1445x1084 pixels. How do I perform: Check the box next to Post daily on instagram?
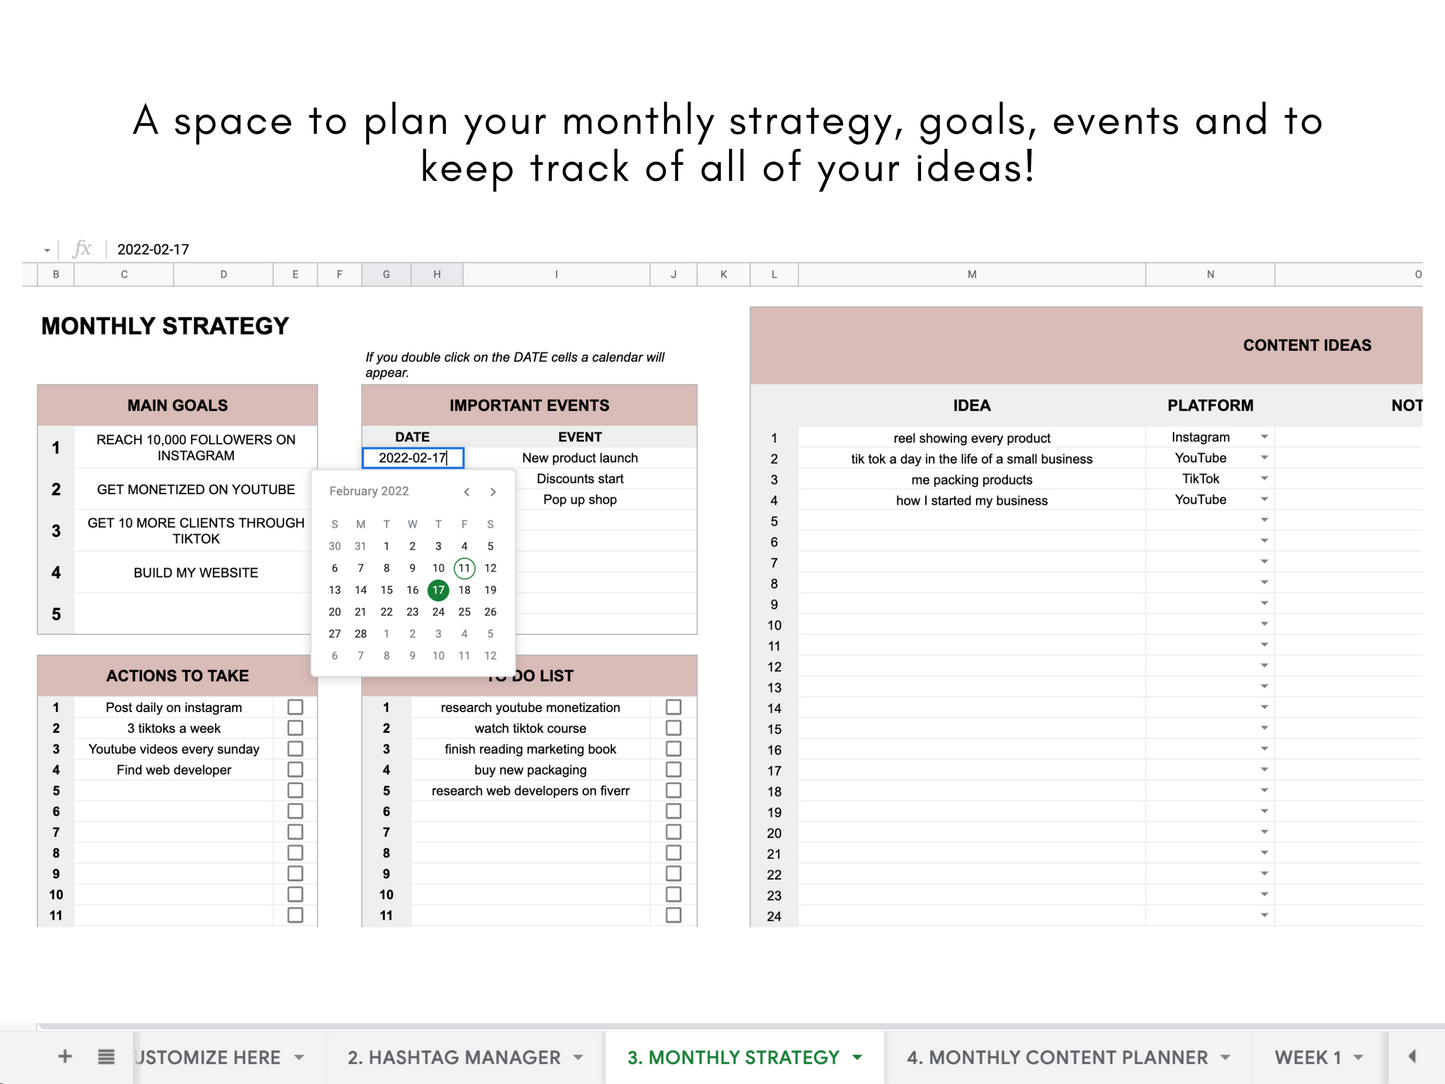tap(295, 707)
